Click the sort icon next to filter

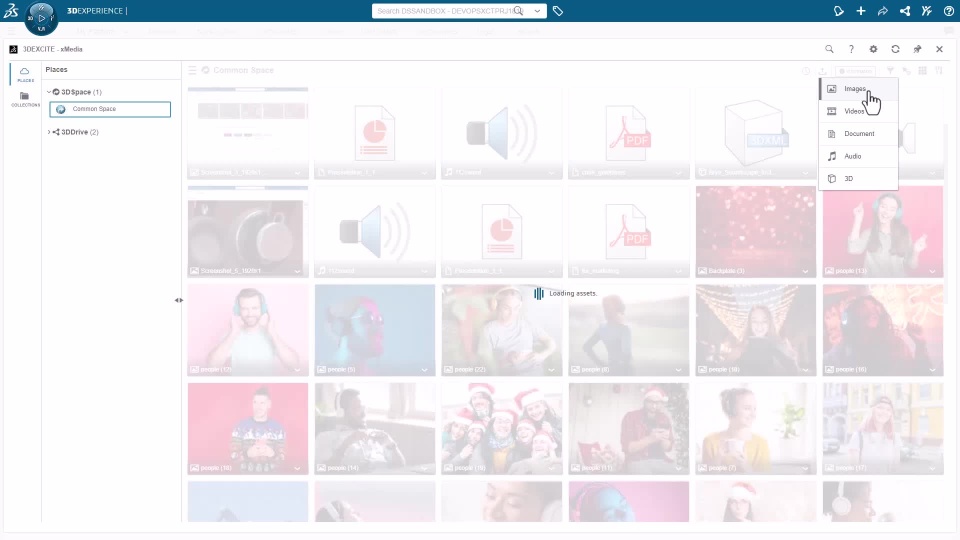tap(906, 71)
